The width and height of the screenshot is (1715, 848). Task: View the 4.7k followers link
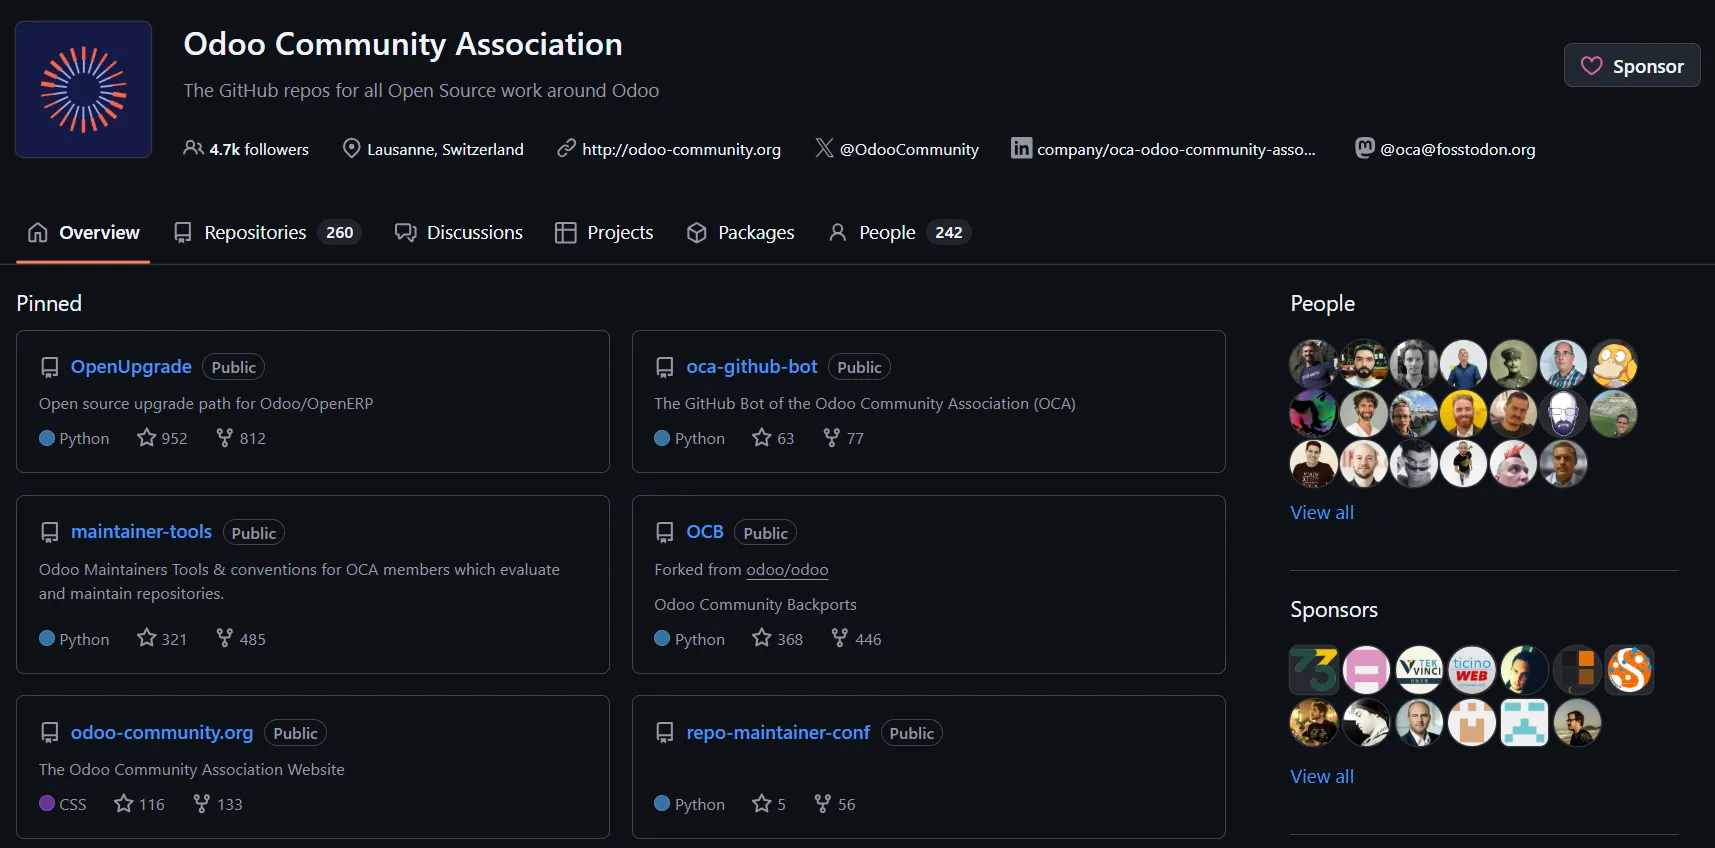pyautogui.click(x=246, y=149)
